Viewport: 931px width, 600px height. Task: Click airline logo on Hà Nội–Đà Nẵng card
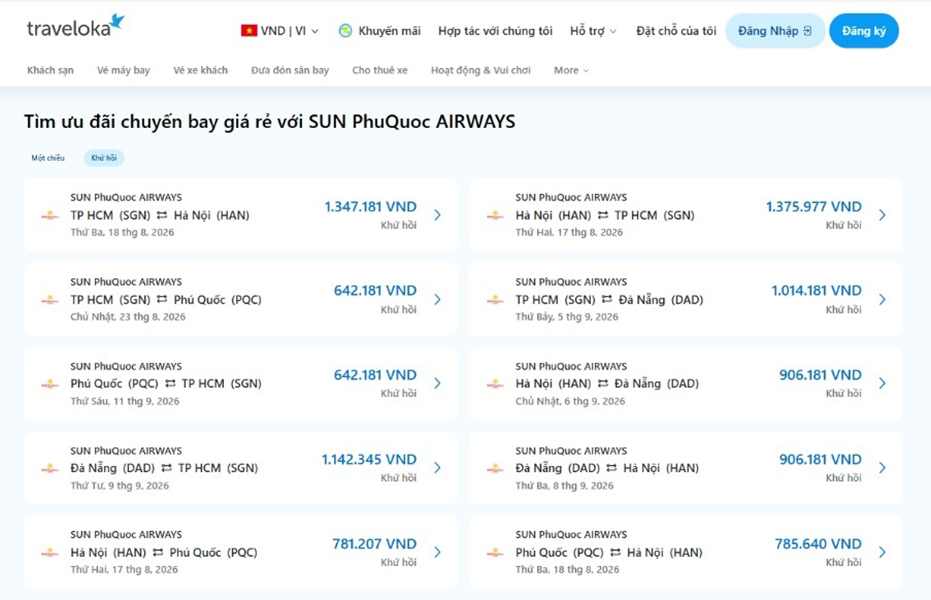click(495, 384)
